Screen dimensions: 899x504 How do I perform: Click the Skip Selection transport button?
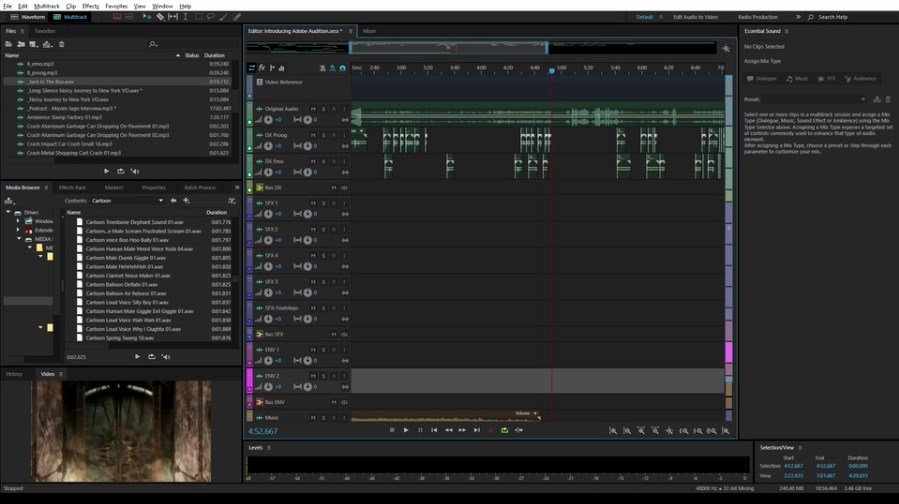[x=519, y=430]
